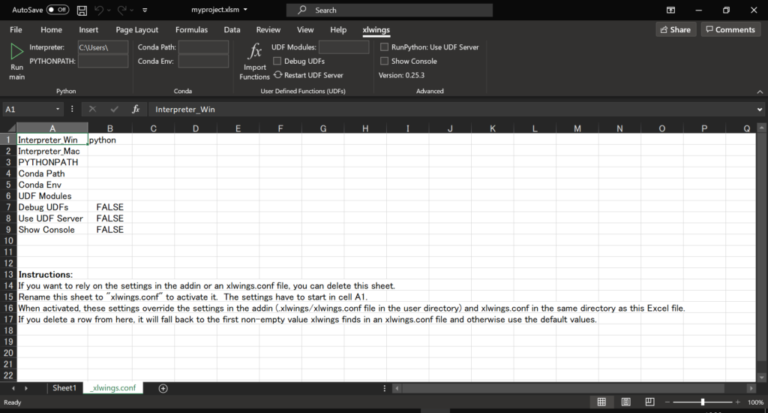
Task: Click the UDF Modules input field
Action: pyautogui.click(x=344, y=47)
